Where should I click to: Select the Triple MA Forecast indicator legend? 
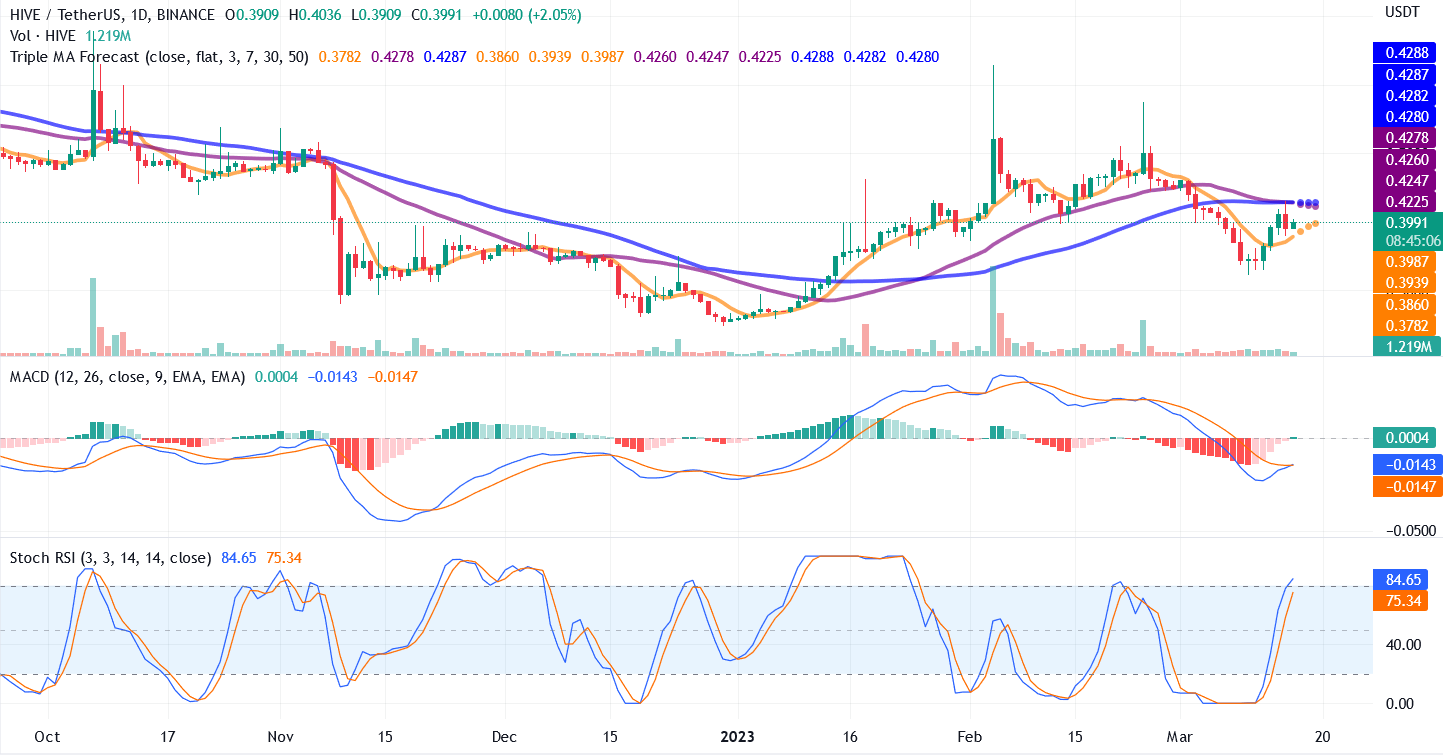[161, 57]
